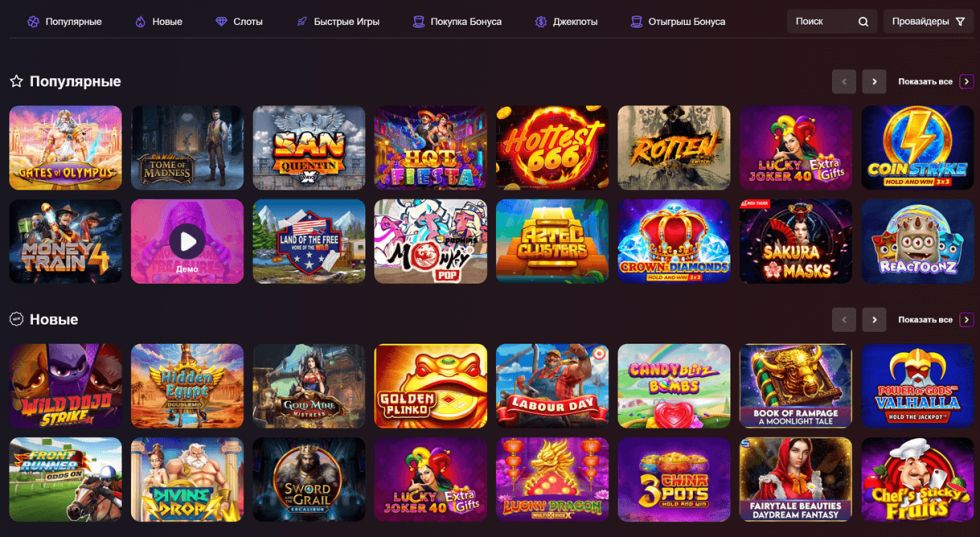
Task: Click the rocket icon for Быстрые Игры
Action: 301,22
